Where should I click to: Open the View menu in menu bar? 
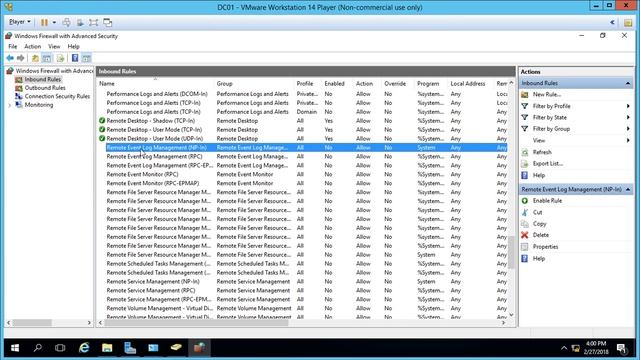pyautogui.click(x=54, y=47)
